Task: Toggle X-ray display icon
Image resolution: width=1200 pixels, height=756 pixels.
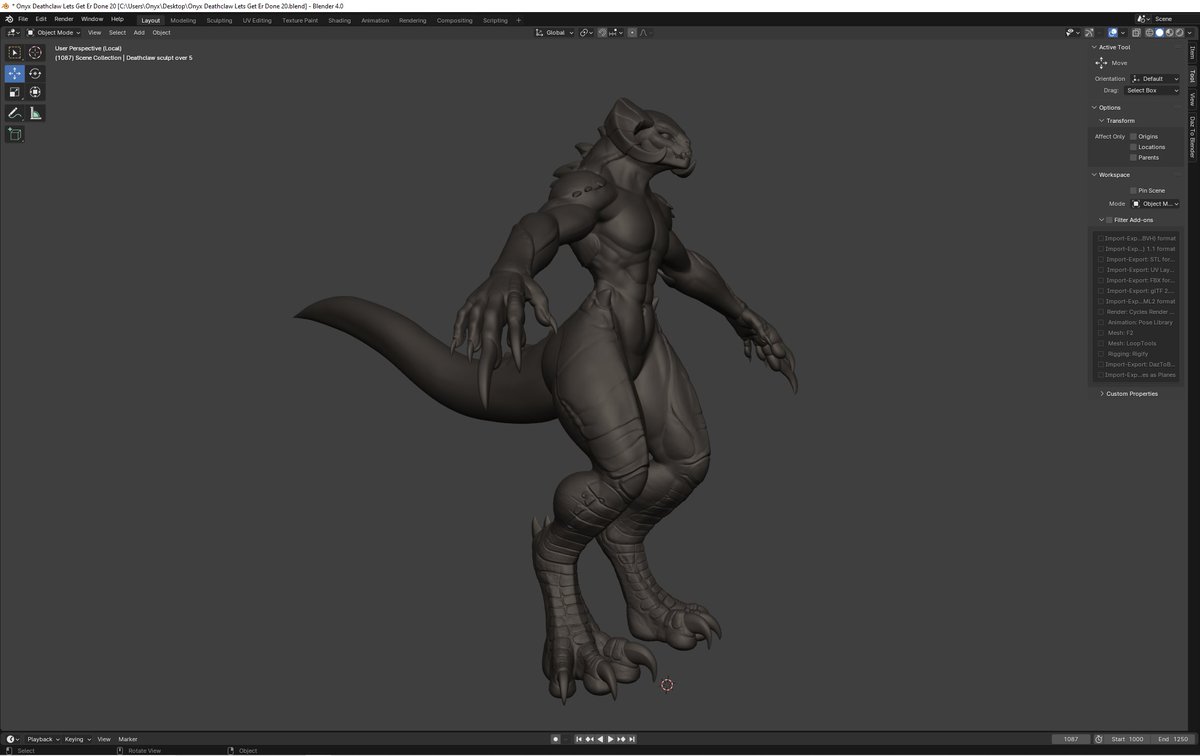Action: pyautogui.click(x=1136, y=32)
